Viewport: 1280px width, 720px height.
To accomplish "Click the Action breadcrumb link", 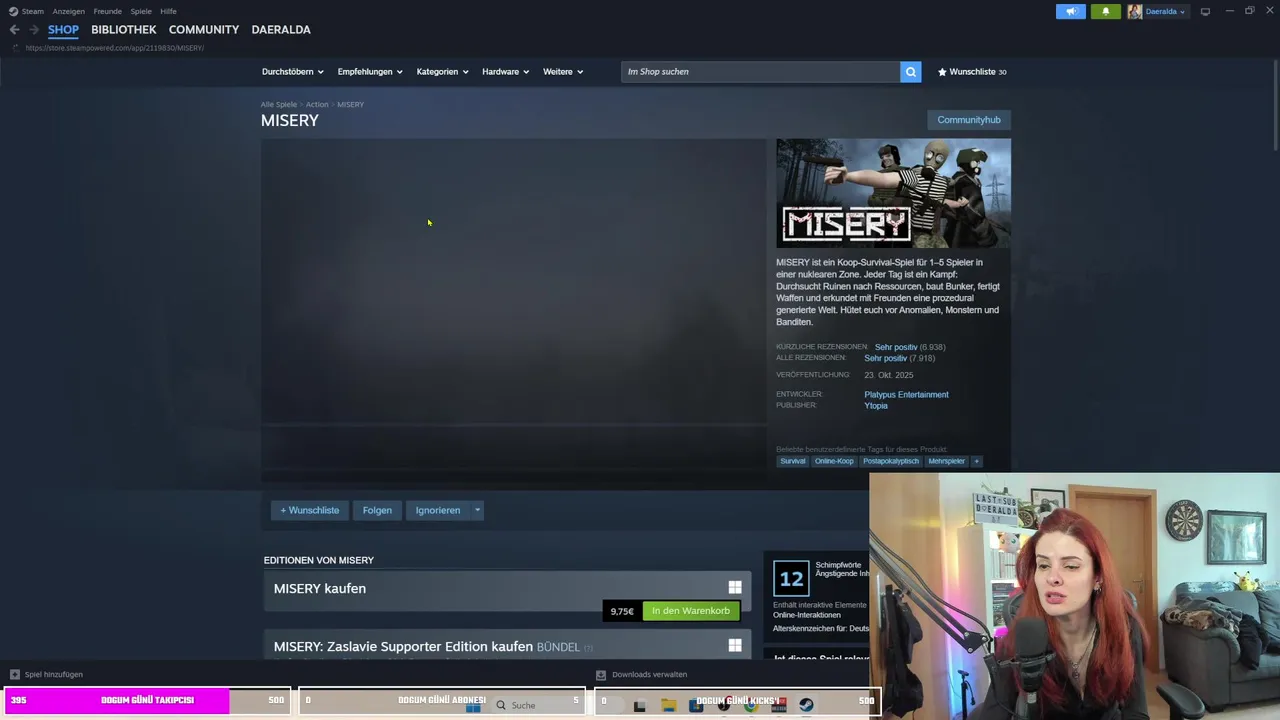I will (x=317, y=104).
